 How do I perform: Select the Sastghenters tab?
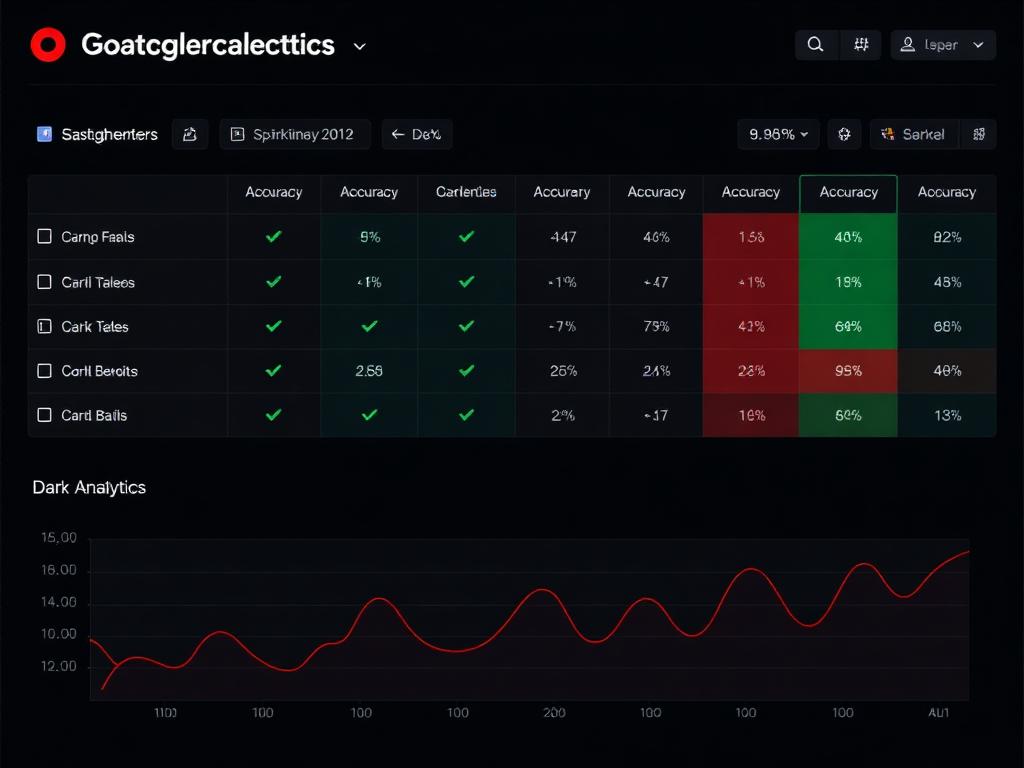[x=97, y=134]
